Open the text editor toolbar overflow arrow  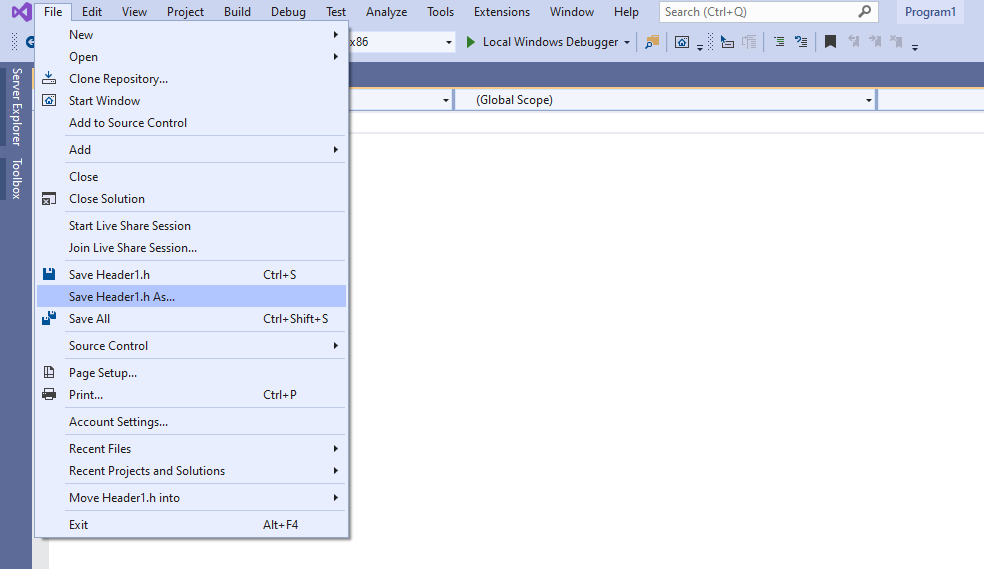point(915,47)
